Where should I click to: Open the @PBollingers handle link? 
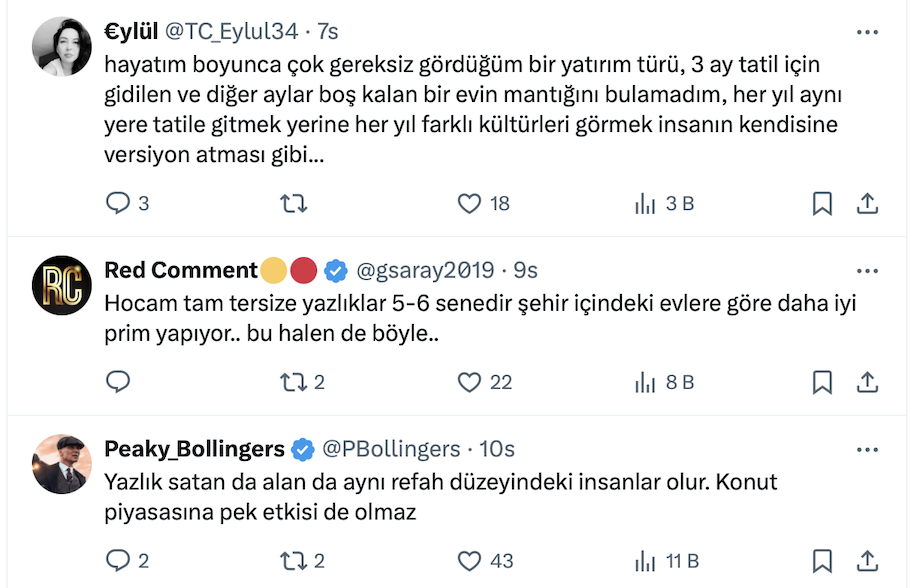392,448
